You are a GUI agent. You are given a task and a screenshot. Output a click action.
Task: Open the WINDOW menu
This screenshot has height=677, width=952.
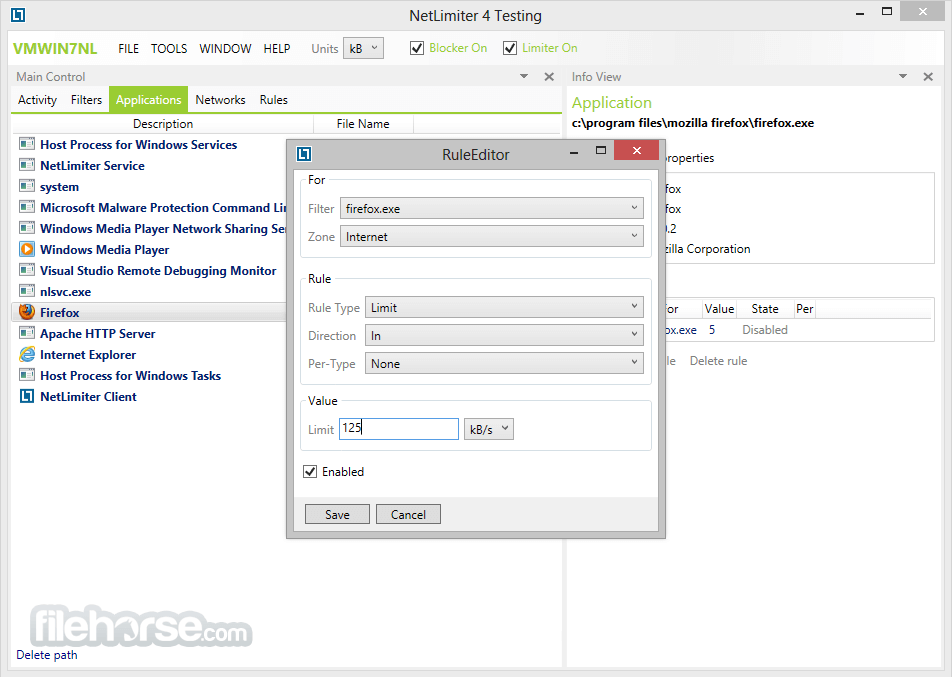coord(225,49)
